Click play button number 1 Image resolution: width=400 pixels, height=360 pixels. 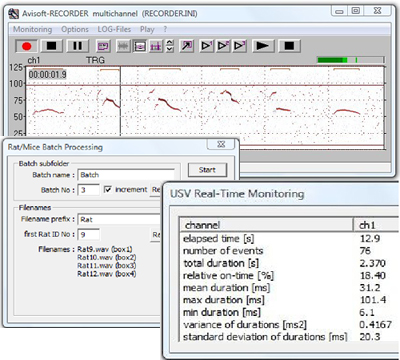pos(206,46)
